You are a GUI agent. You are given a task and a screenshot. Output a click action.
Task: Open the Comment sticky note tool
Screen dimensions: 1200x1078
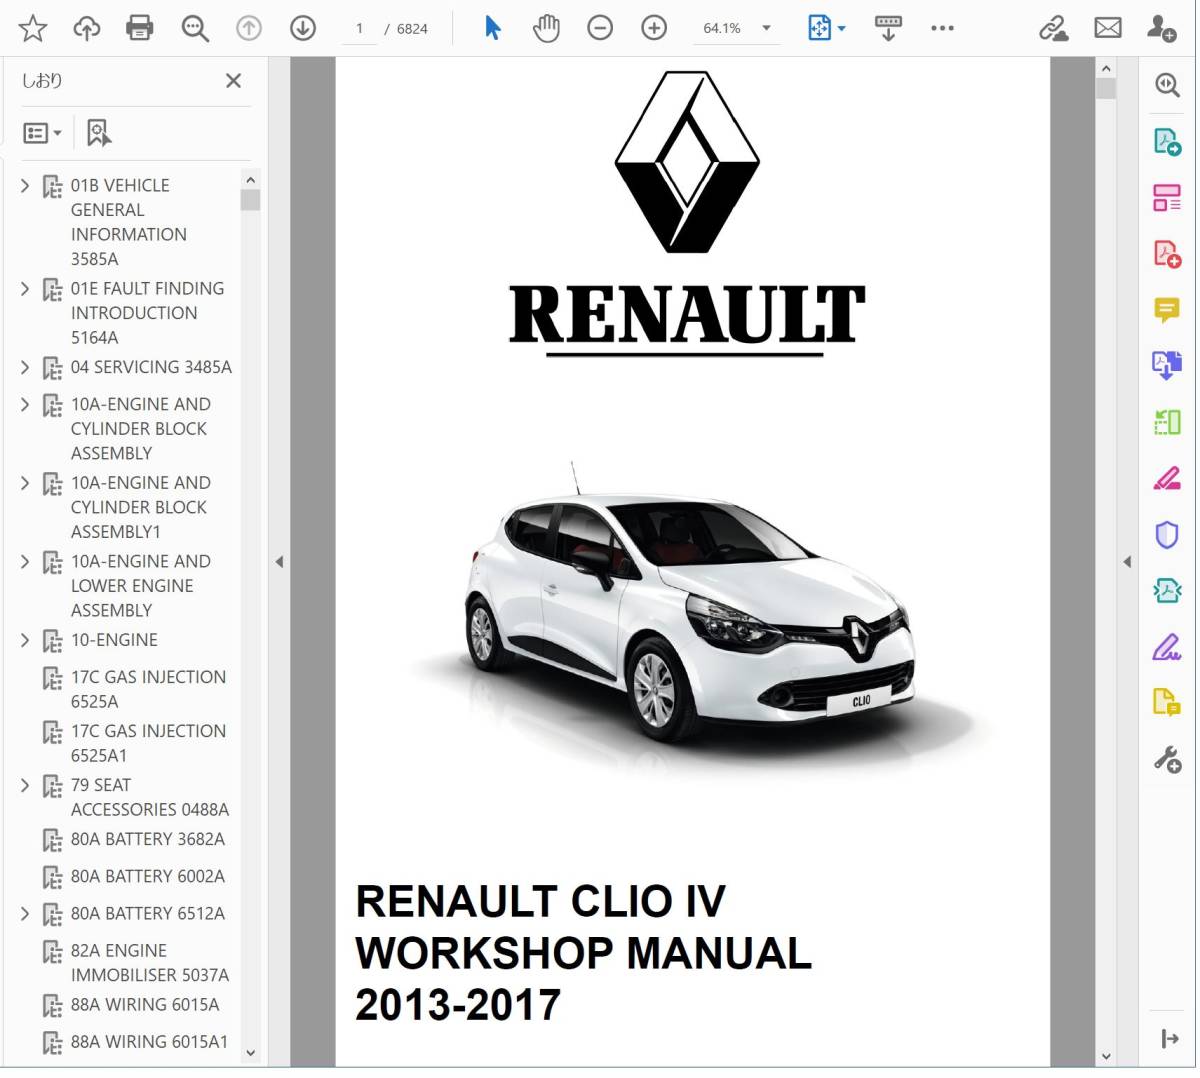click(x=1167, y=310)
